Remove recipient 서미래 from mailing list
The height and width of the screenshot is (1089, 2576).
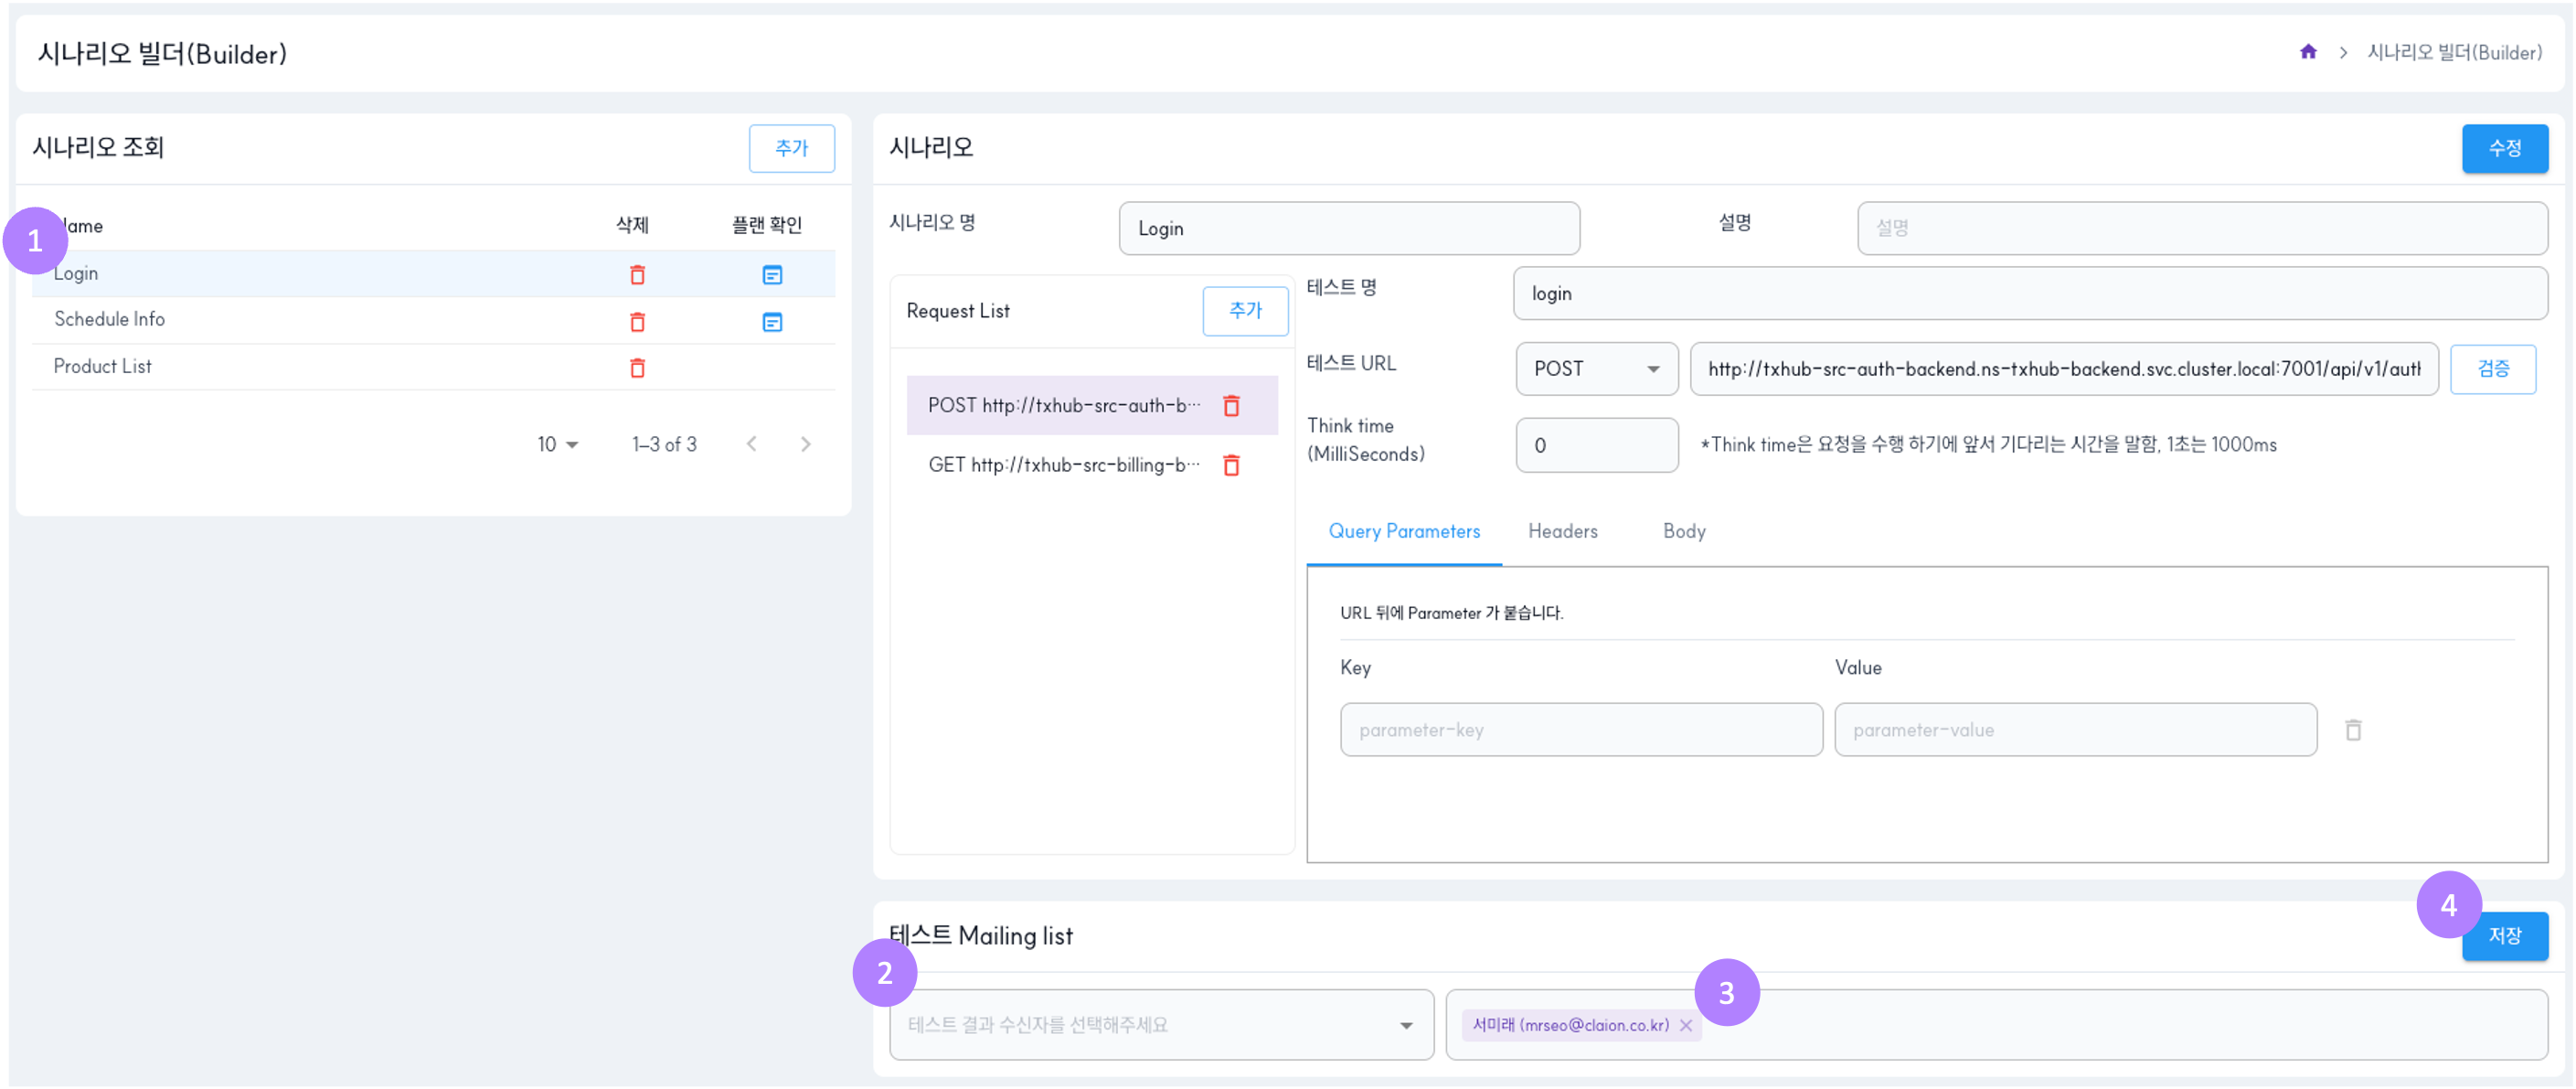1686,1025
